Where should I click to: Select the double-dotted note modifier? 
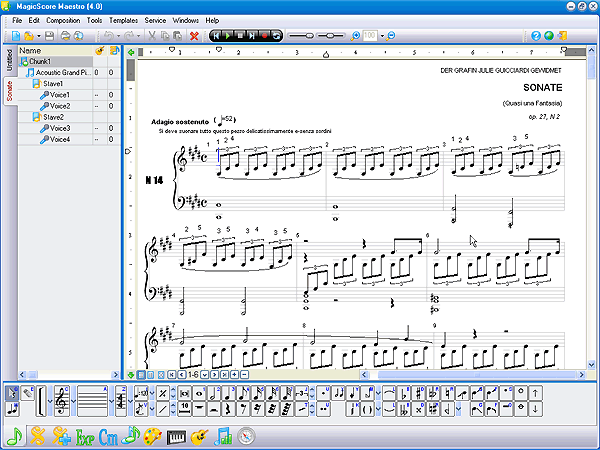[324, 409]
